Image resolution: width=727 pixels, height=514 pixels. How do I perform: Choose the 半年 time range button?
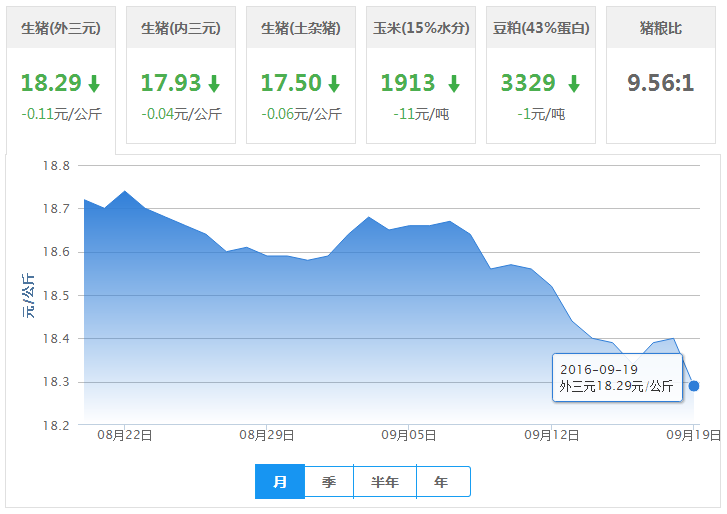385,482
